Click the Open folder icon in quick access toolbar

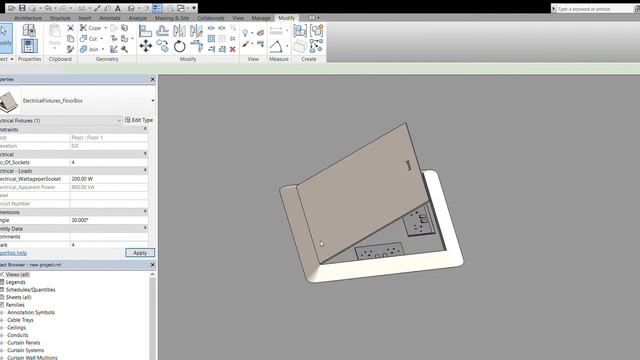tap(12, 8)
